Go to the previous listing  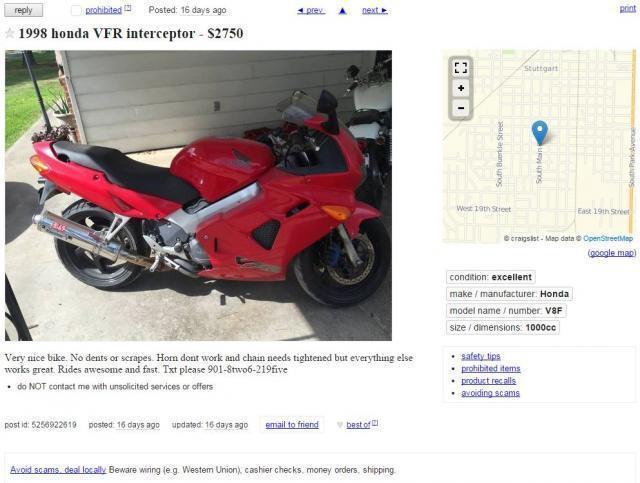(311, 10)
